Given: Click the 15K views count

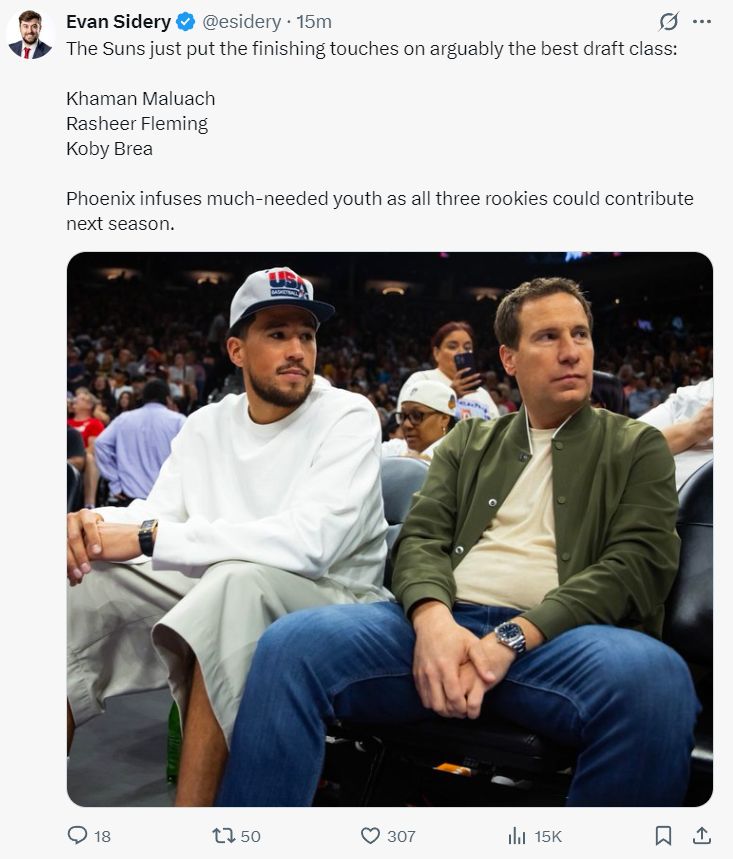Looking at the screenshot, I should pyautogui.click(x=548, y=836).
